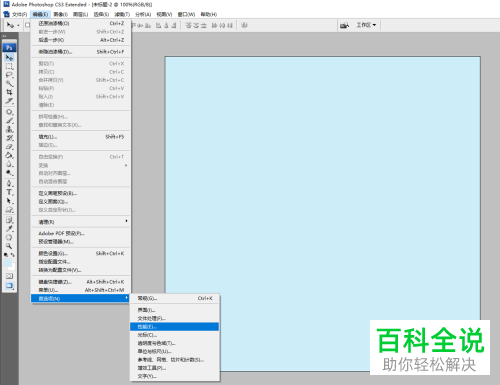This screenshot has height=385, width=500.
Task: Open the 窗口(W) menu
Action: pyautogui.click(x=186, y=14)
